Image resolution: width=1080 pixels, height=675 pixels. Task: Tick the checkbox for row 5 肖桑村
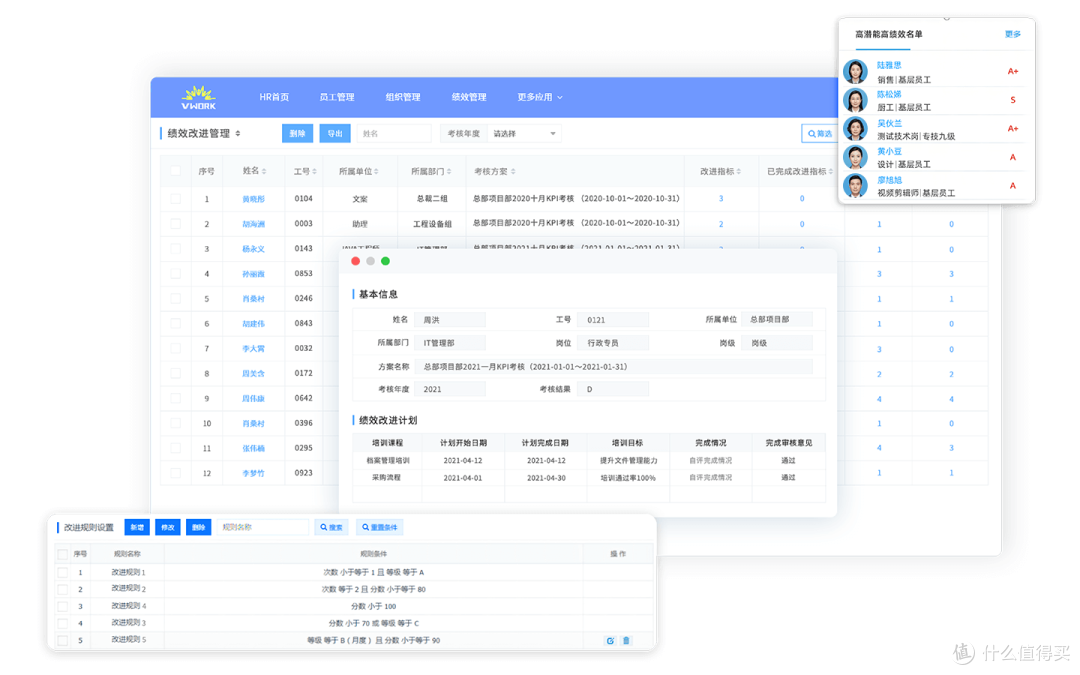(175, 298)
